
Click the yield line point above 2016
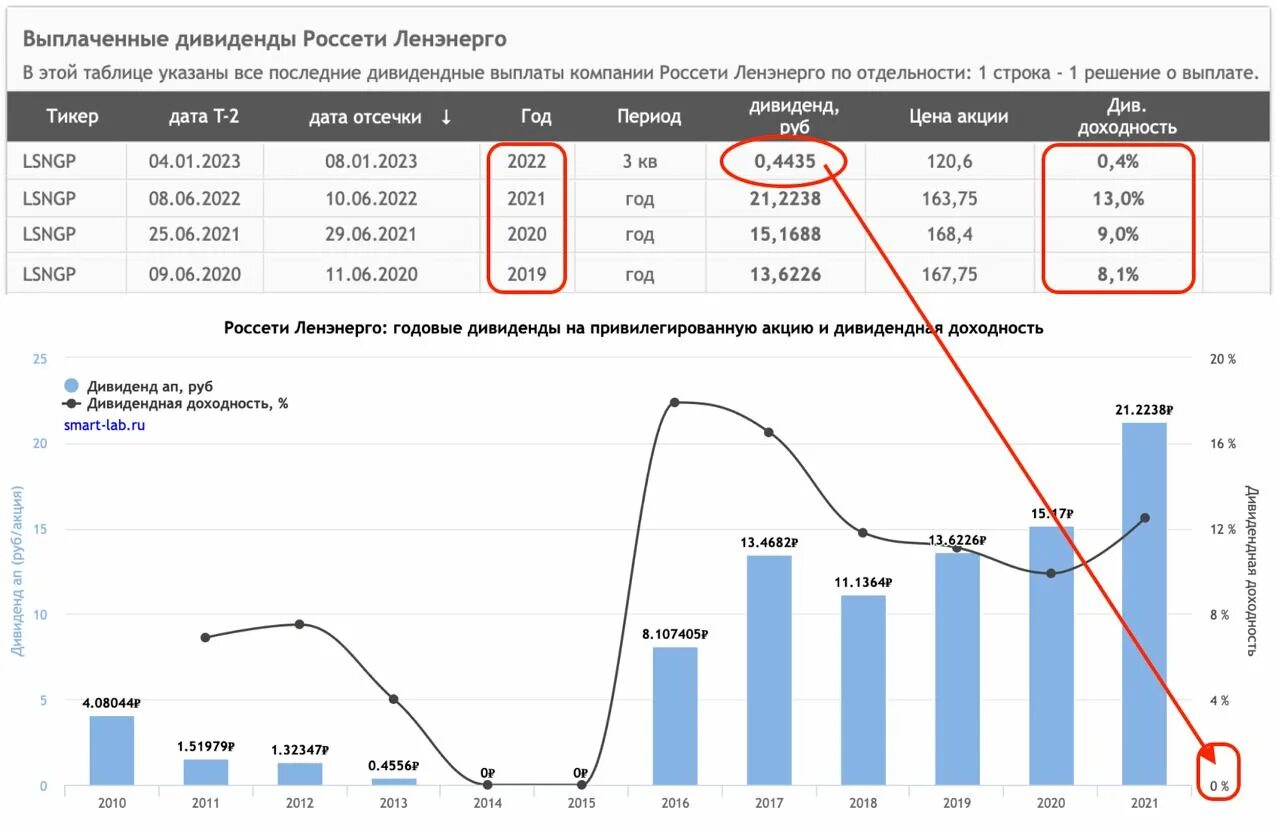(x=675, y=402)
